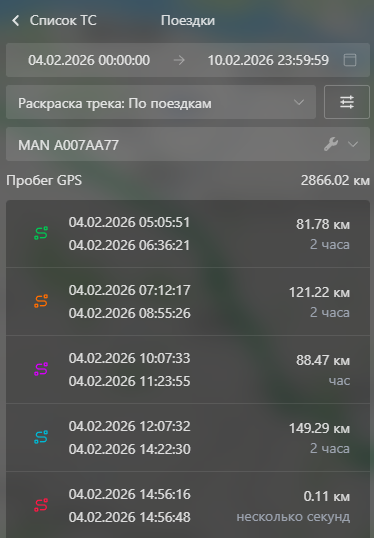Open the Раскраска трека dropdown

tap(161, 102)
